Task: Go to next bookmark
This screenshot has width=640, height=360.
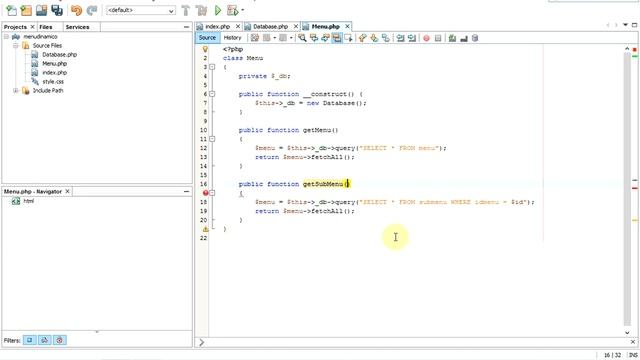Action: click(374, 38)
